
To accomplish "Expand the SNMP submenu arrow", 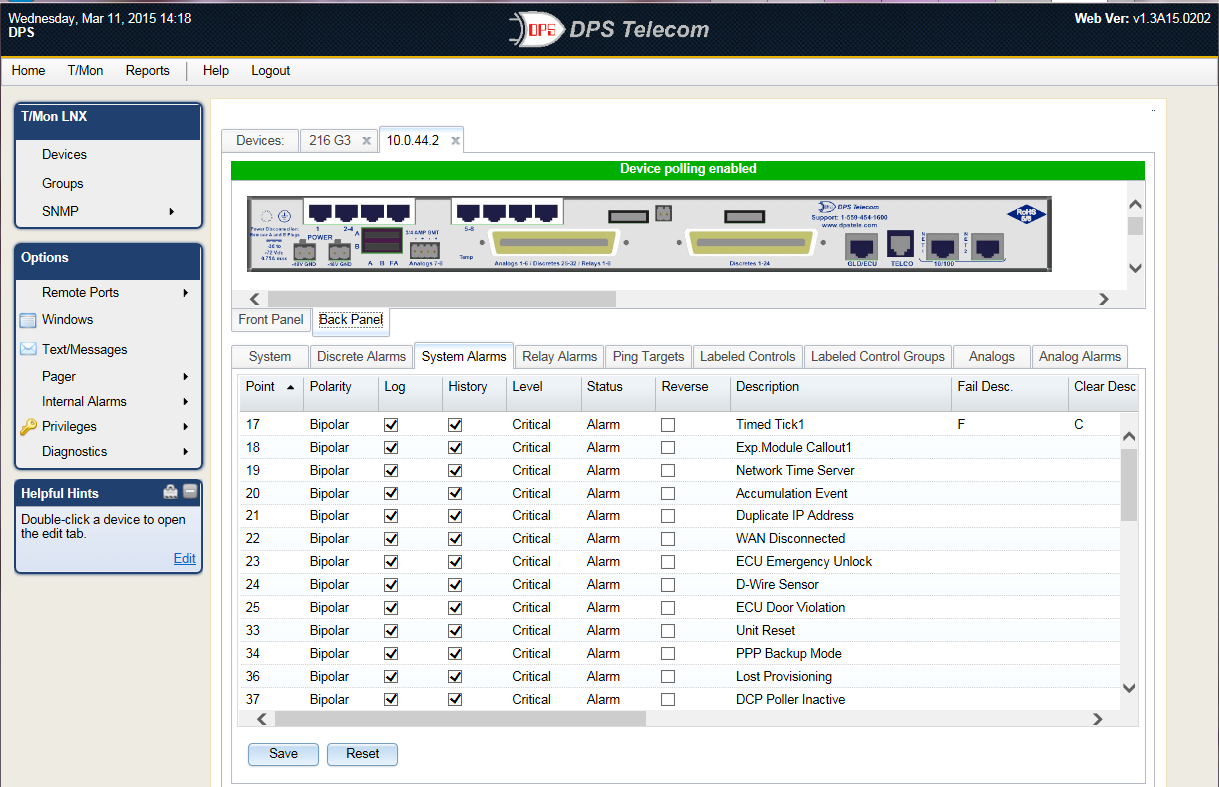I will coord(172,212).
